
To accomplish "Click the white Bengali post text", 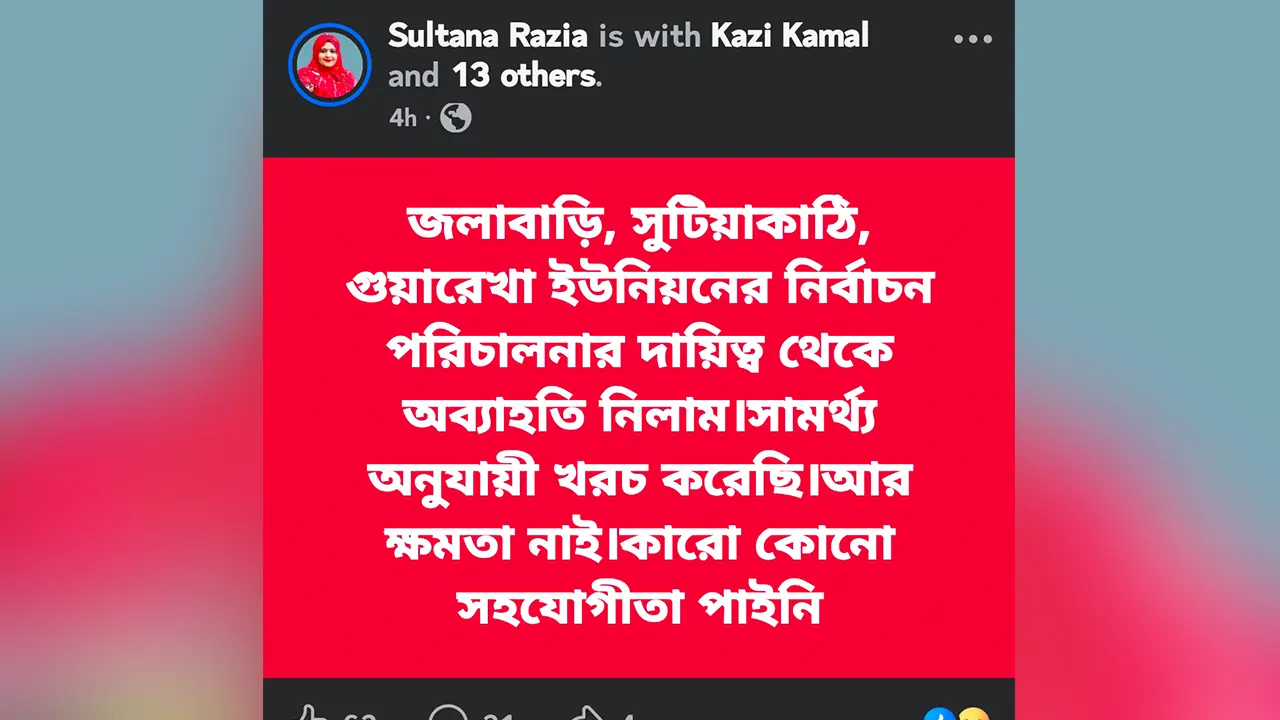I will click(x=639, y=416).
